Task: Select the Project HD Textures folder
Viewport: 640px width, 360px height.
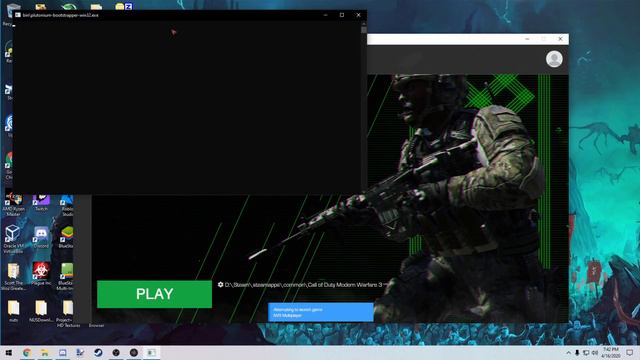Action: pos(67,313)
